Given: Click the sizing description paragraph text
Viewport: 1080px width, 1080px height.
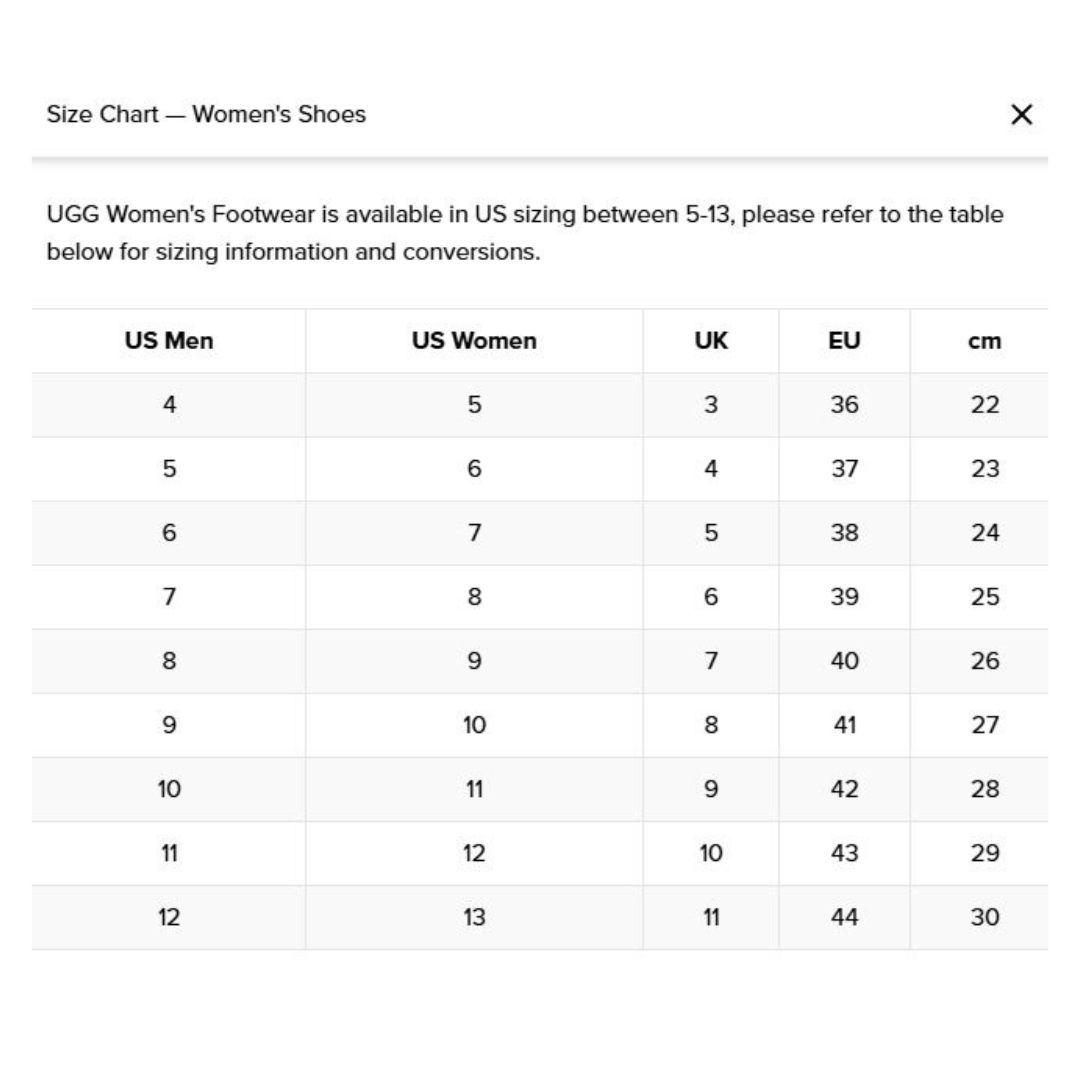Looking at the screenshot, I should 525,233.
